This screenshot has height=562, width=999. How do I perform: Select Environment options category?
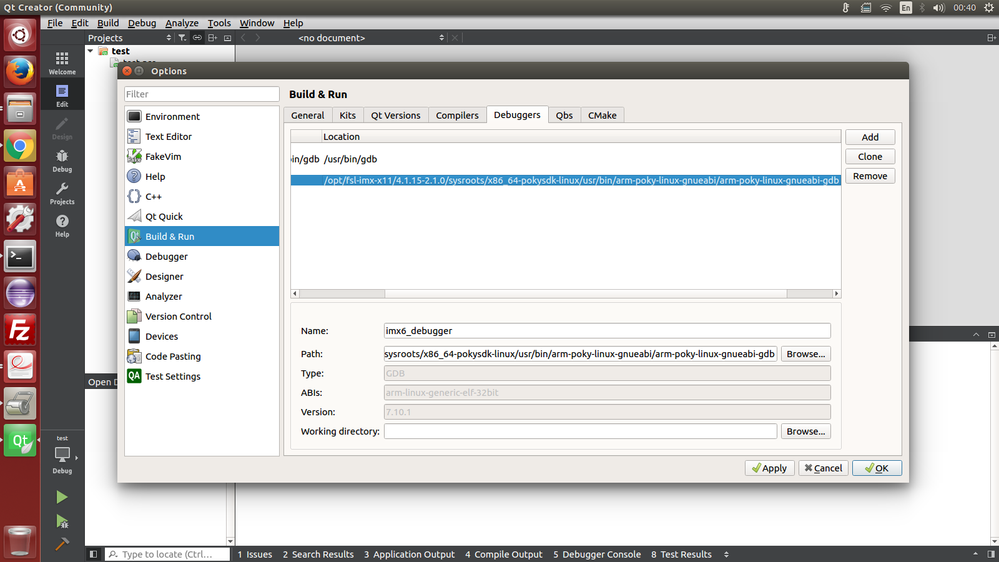point(202,117)
